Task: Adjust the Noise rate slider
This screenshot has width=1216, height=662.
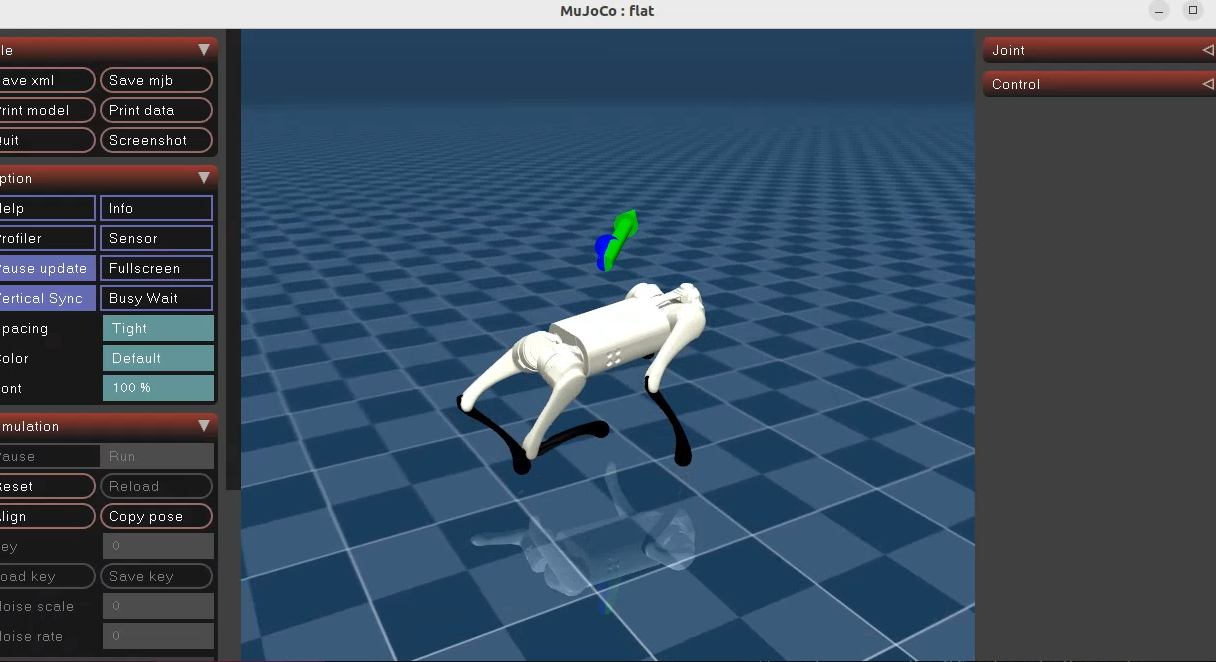Action: point(158,636)
